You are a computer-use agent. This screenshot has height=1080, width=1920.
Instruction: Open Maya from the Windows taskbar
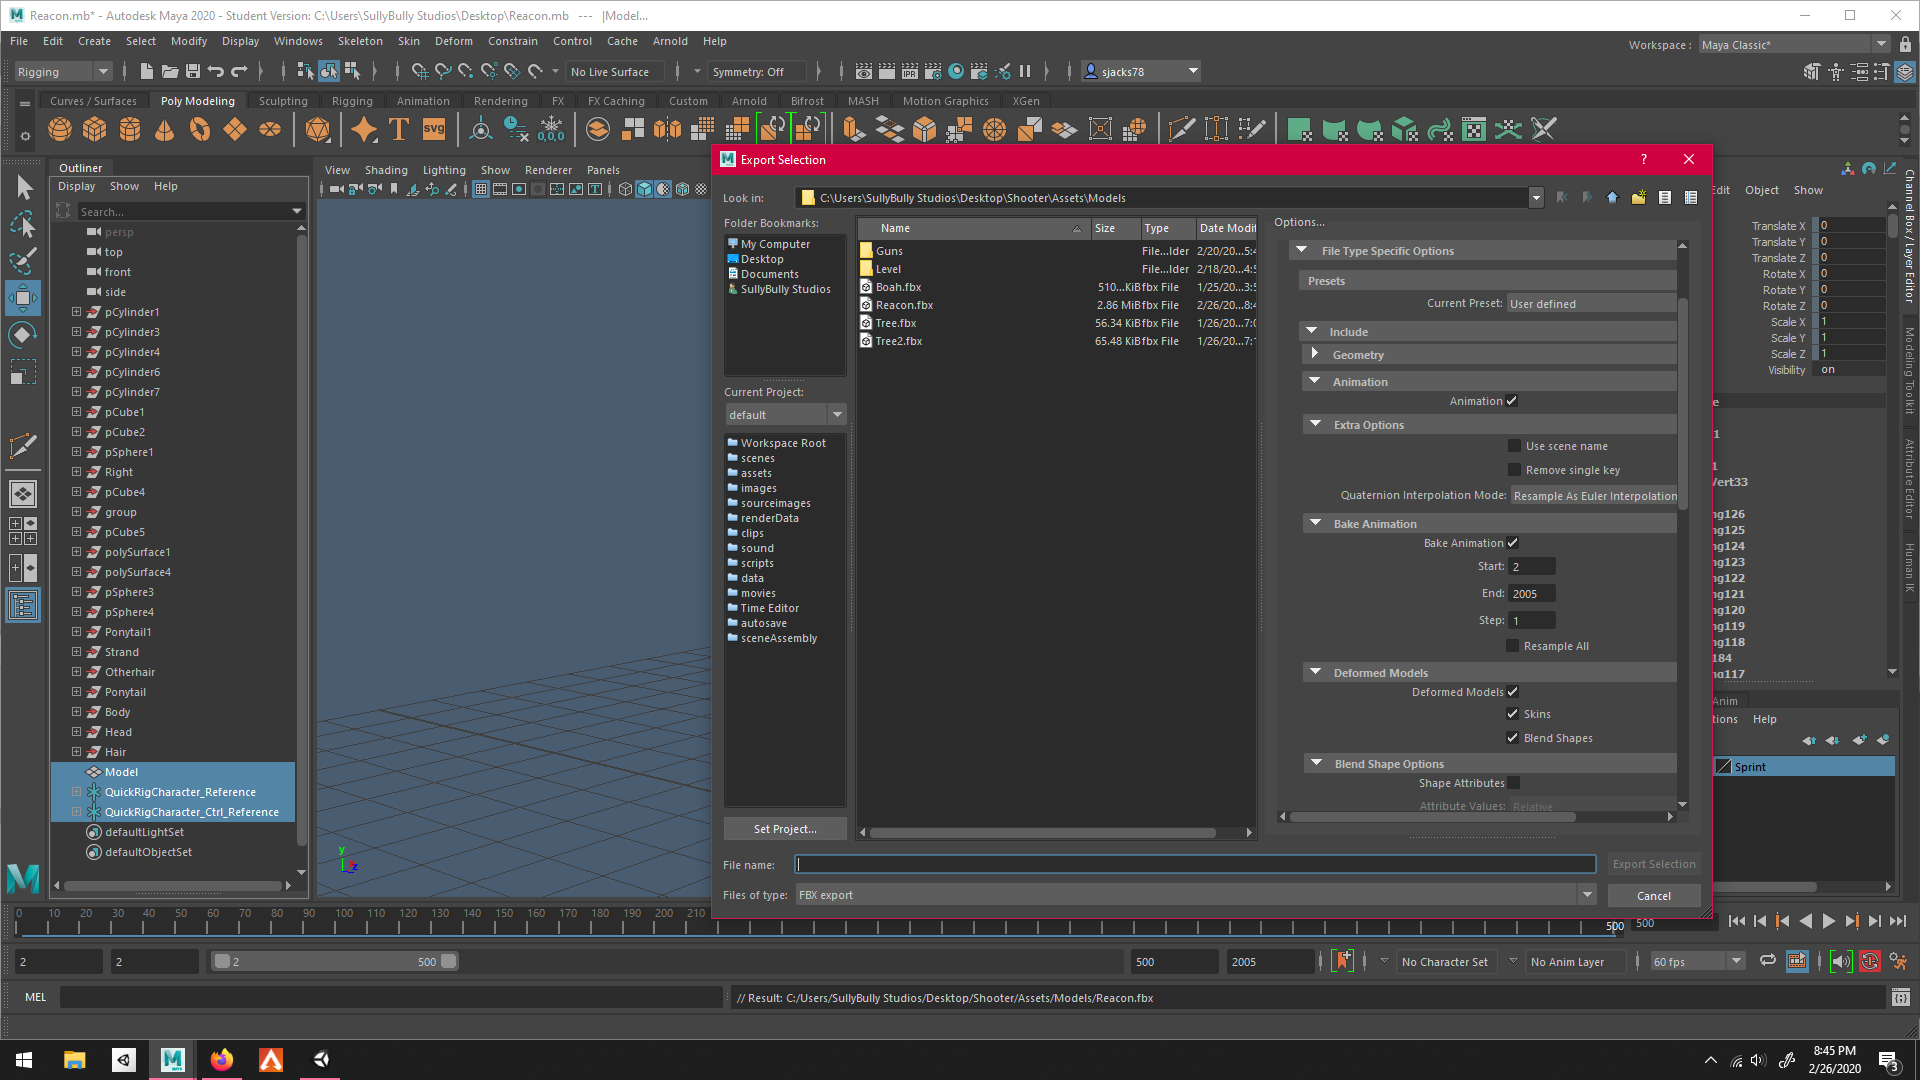pos(172,1059)
